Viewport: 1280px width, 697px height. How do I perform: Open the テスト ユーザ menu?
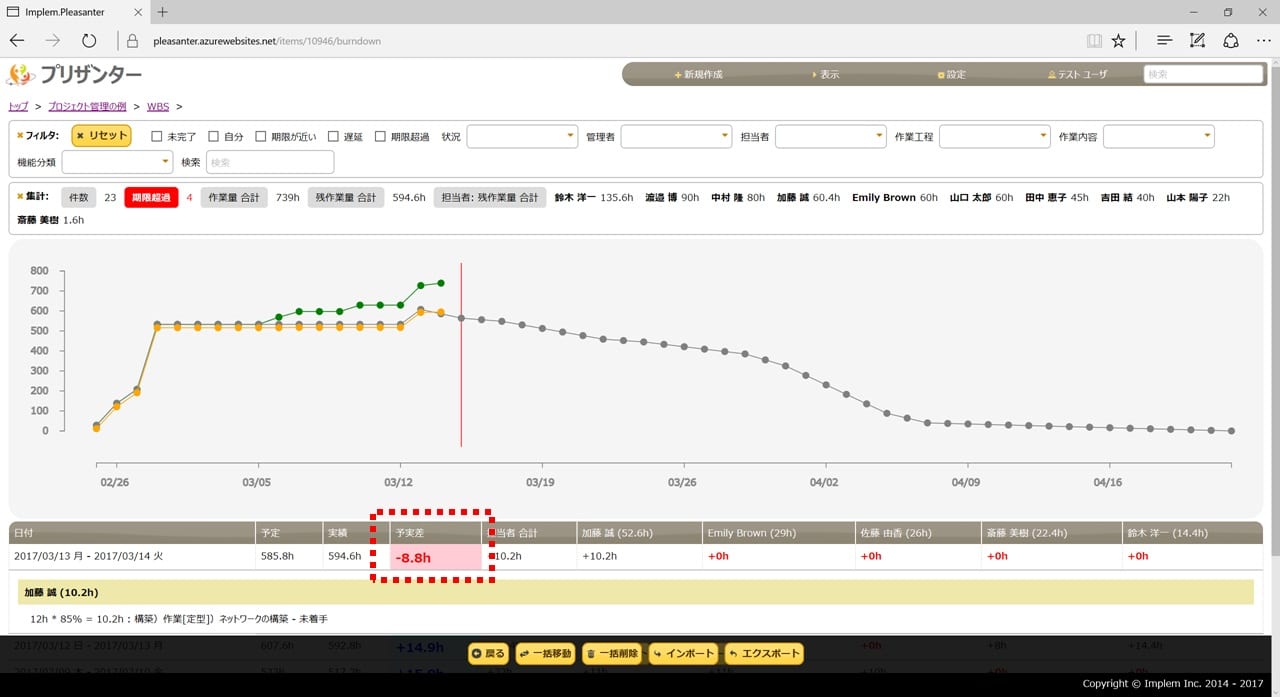pos(1077,75)
